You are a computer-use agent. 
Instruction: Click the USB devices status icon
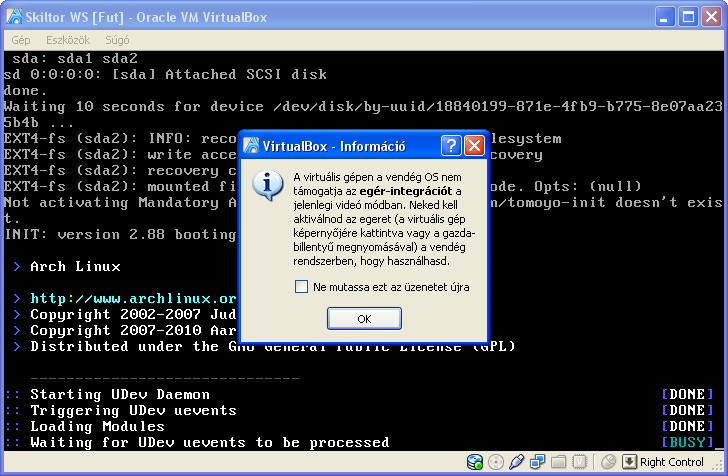pos(516,462)
